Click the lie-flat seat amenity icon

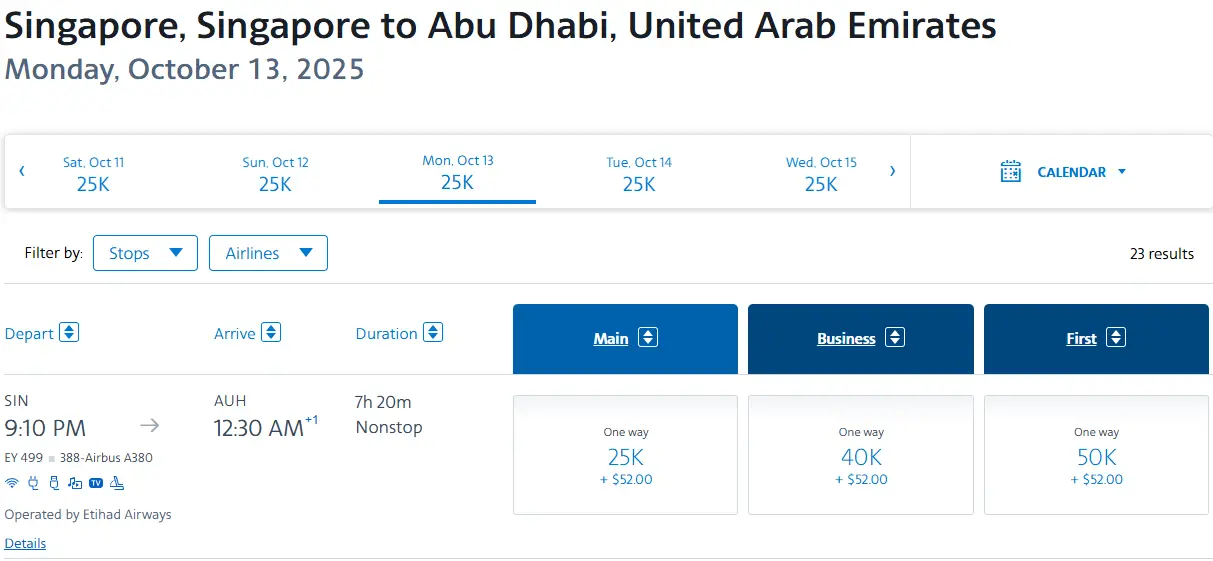[x=117, y=483]
